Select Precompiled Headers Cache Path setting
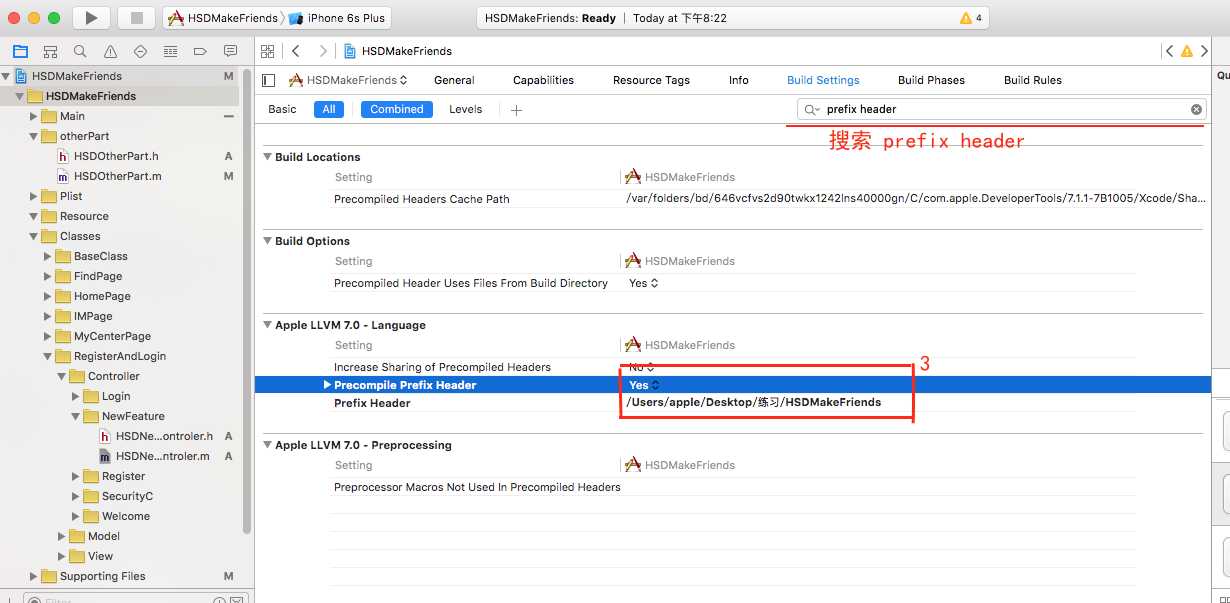 421,199
